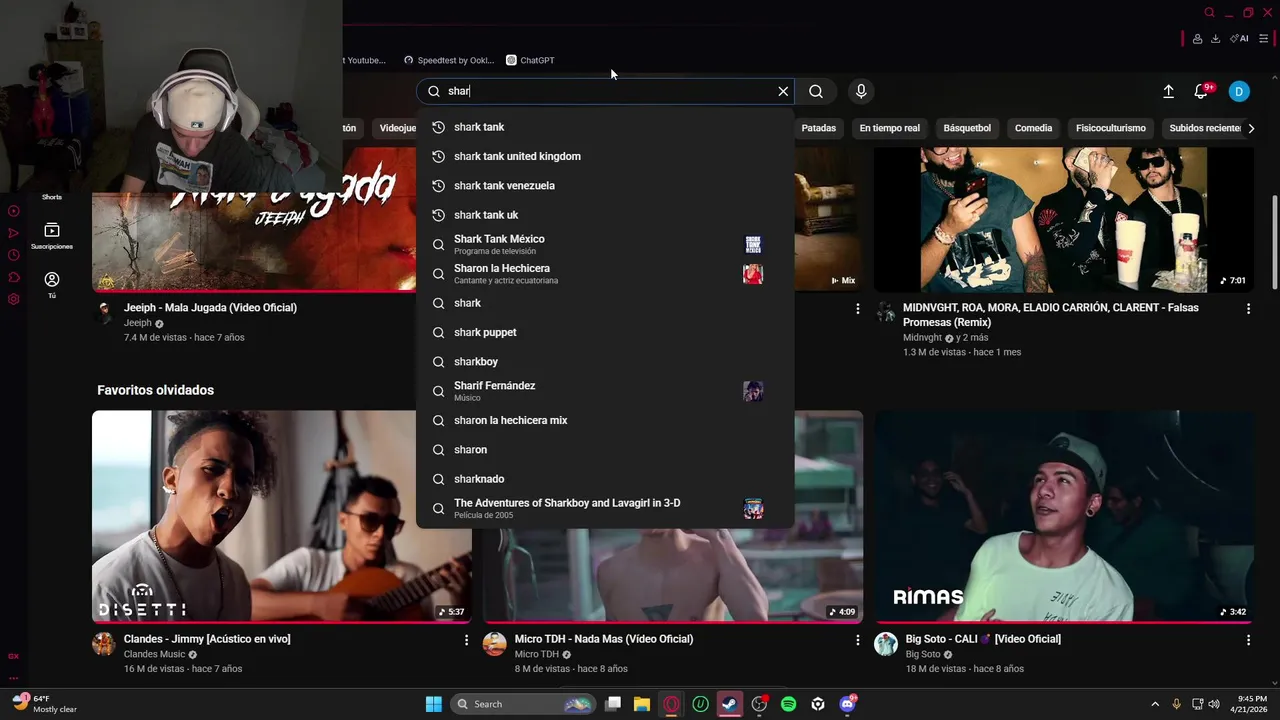Open the account avatar D menu

[x=1239, y=91]
